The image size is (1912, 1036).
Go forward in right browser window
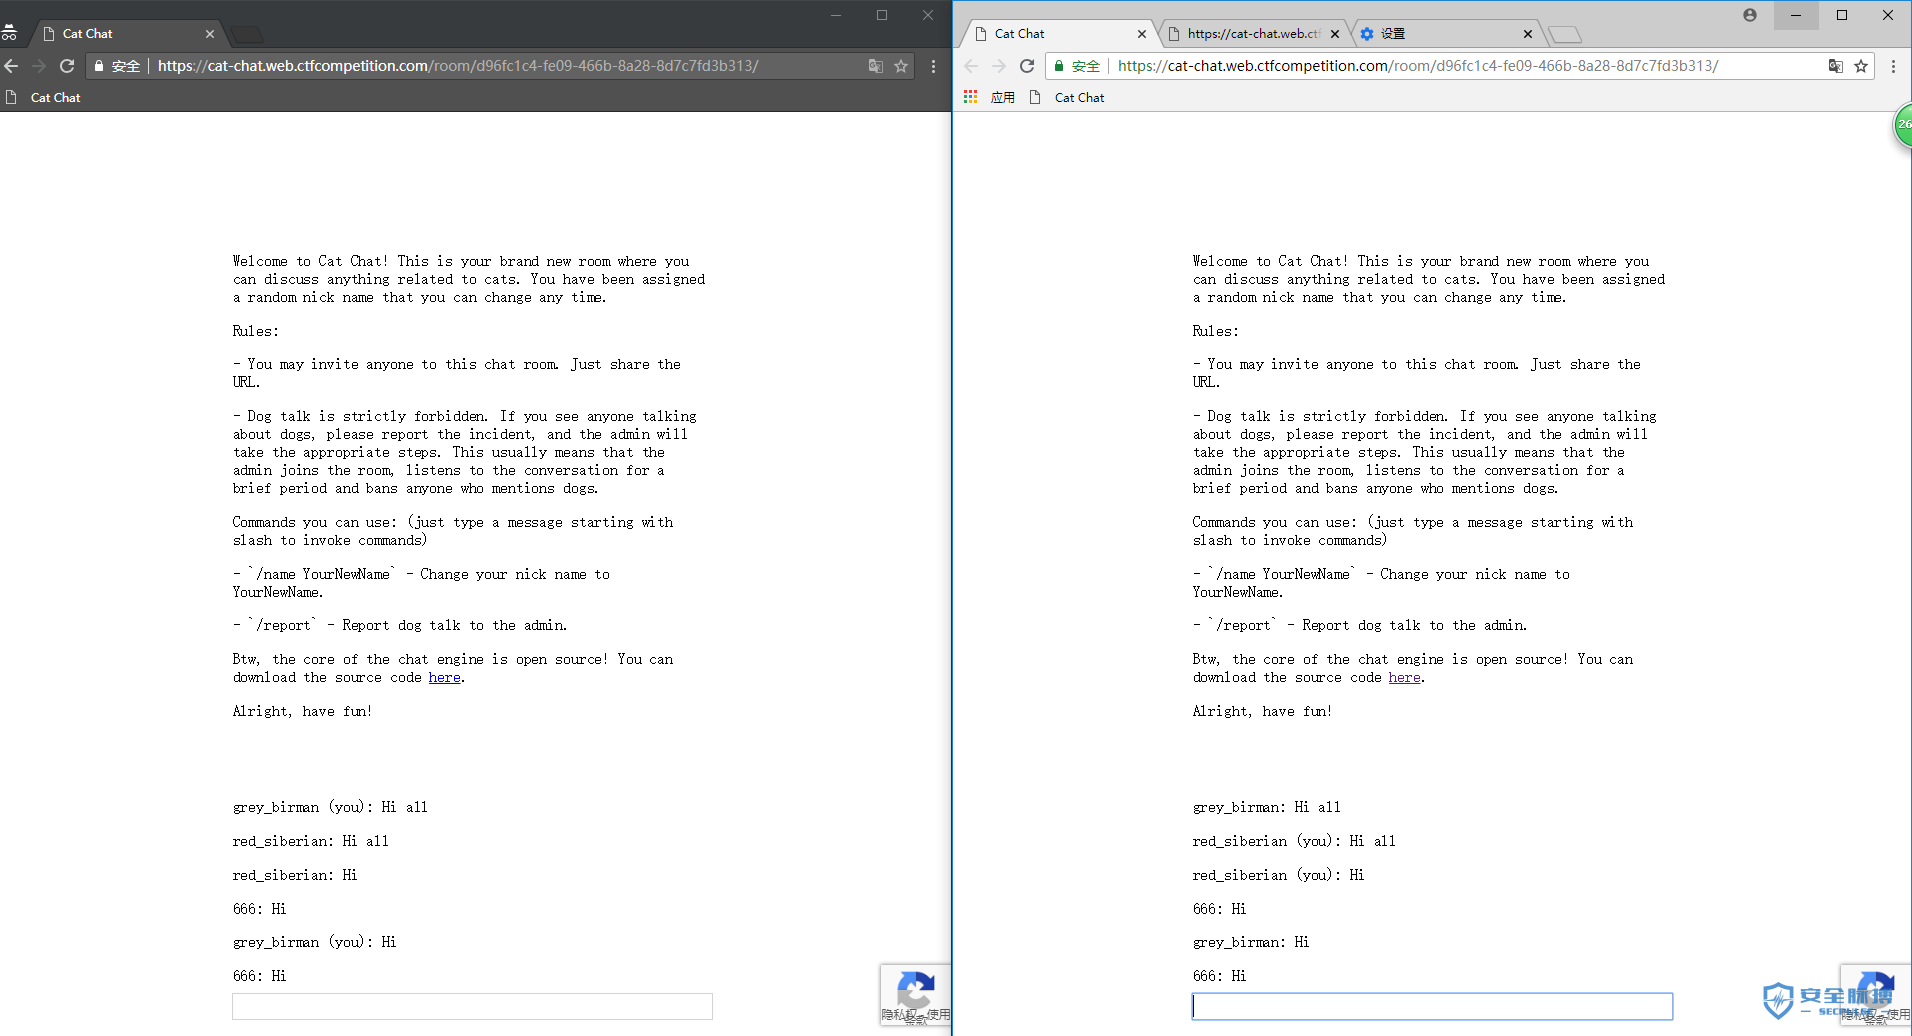pyautogui.click(x=999, y=66)
